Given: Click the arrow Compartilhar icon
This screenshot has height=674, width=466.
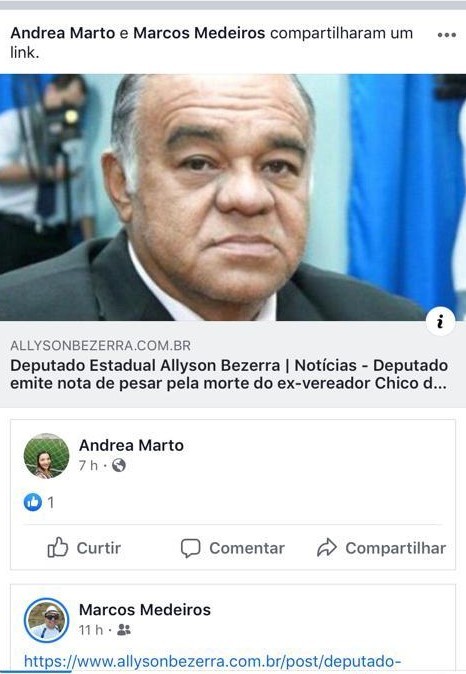Looking at the screenshot, I should (327, 548).
